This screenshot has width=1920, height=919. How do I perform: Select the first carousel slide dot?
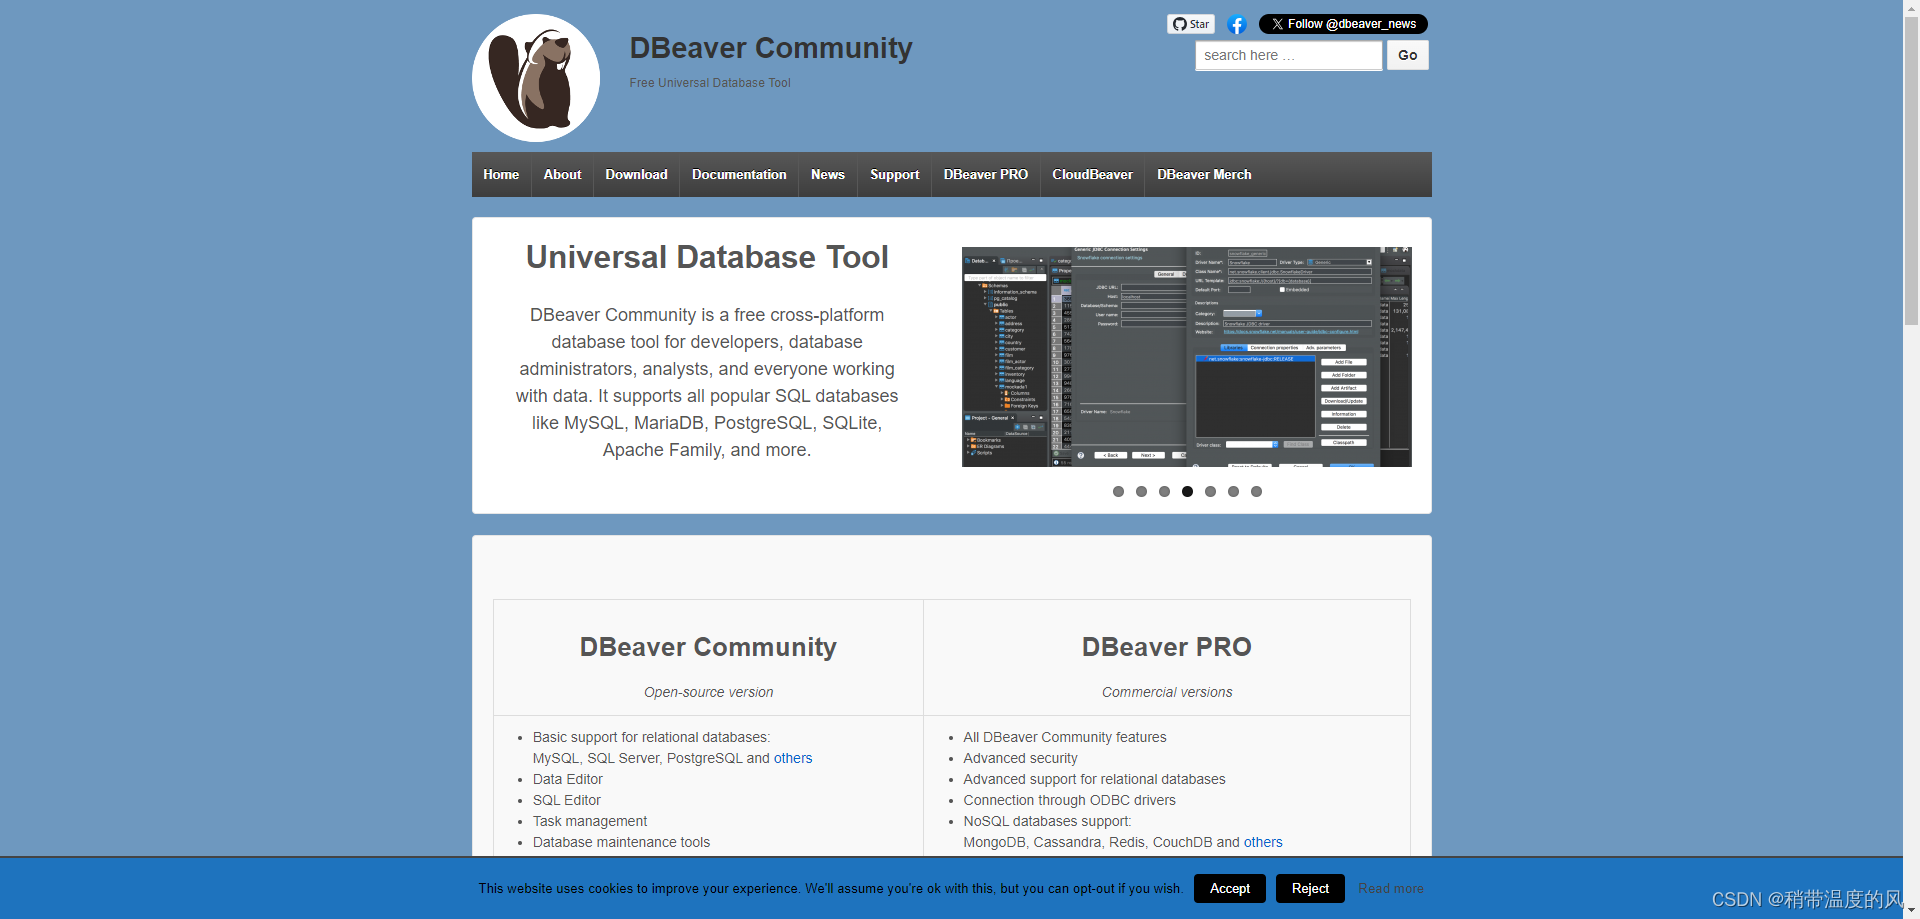(1118, 491)
